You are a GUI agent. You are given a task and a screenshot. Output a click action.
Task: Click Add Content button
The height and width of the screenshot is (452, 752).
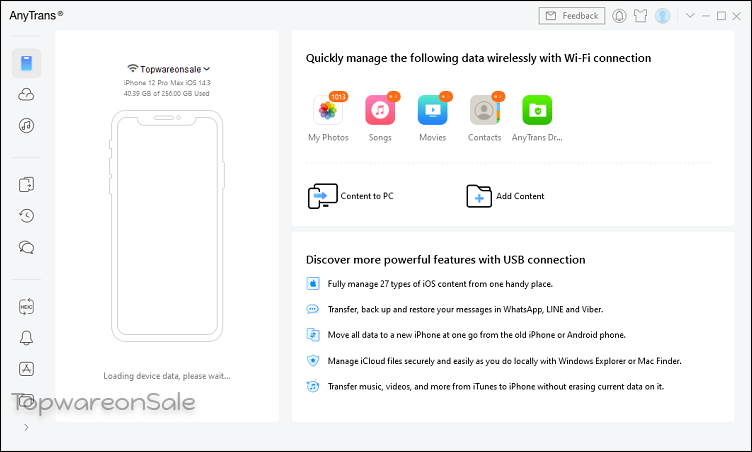click(505, 196)
